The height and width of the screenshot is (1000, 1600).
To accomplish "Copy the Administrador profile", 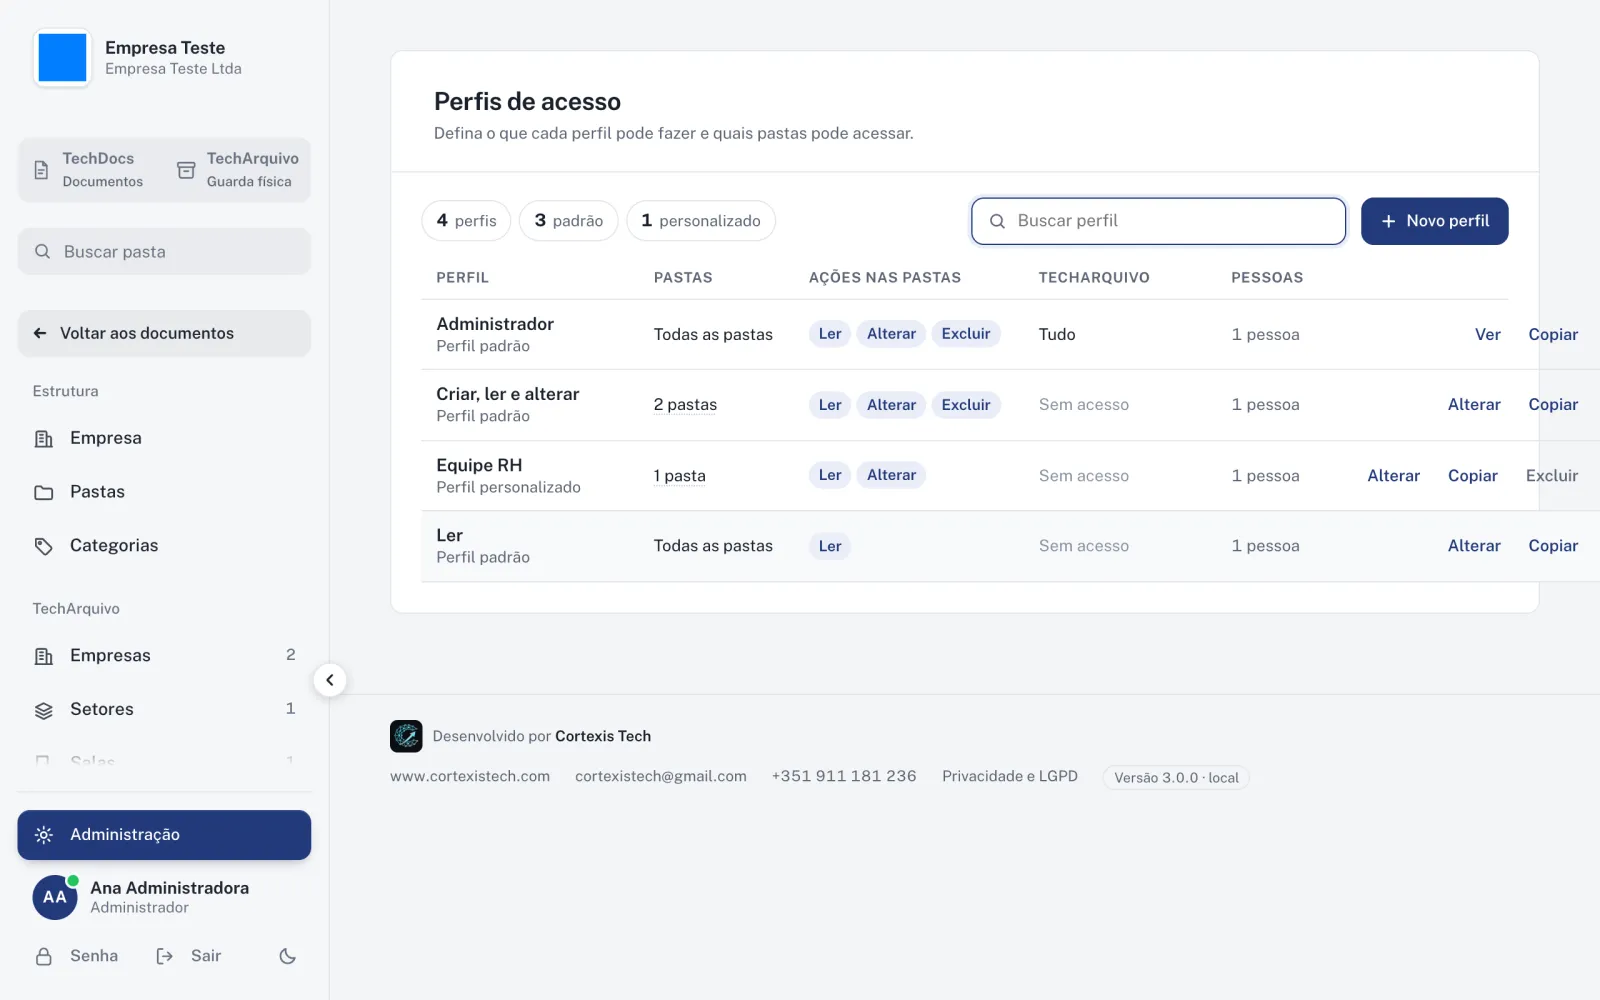I will coord(1553,335).
